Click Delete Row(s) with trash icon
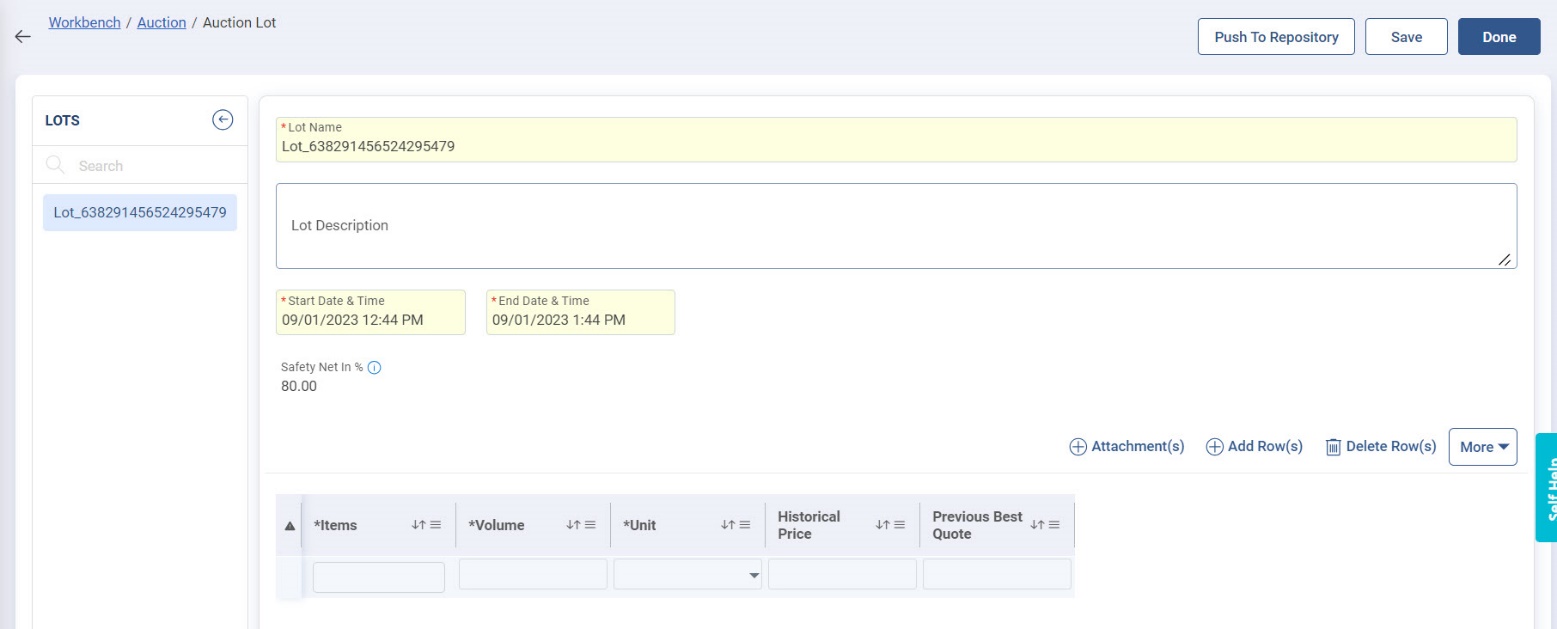This screenshot has height=629, width=1557. [1380, 447]
